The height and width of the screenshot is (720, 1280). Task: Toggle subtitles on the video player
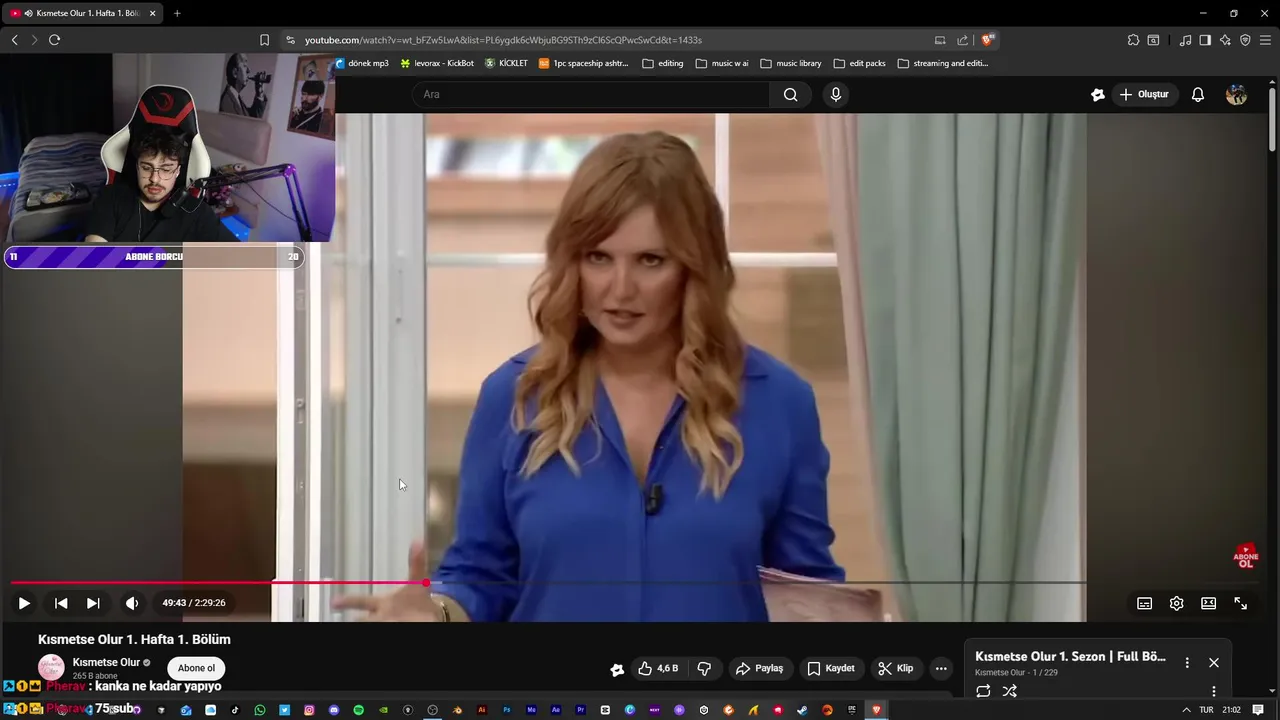coord(1145,603)
